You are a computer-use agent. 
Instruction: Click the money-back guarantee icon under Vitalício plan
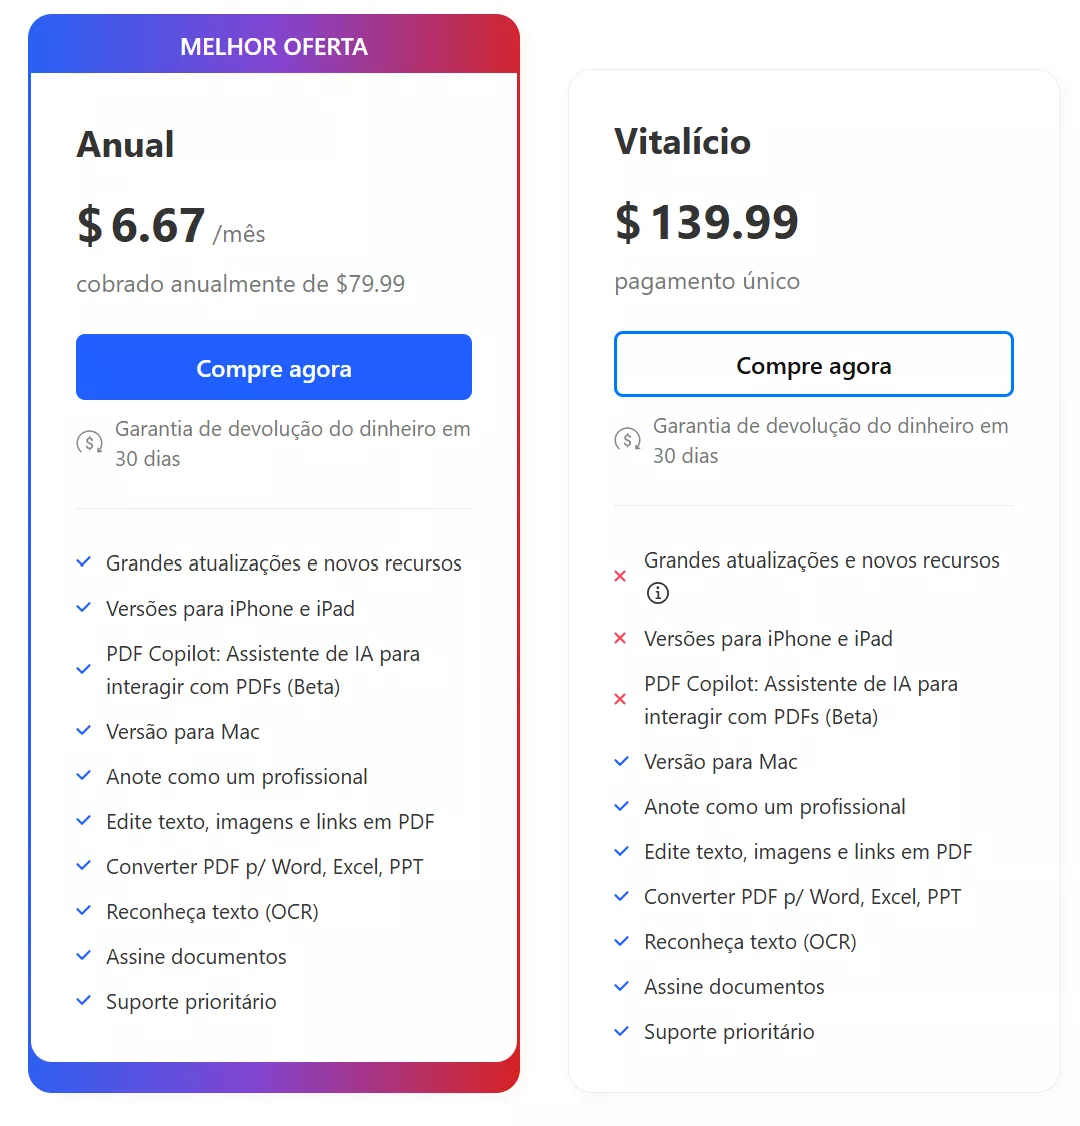click(627, 440)
